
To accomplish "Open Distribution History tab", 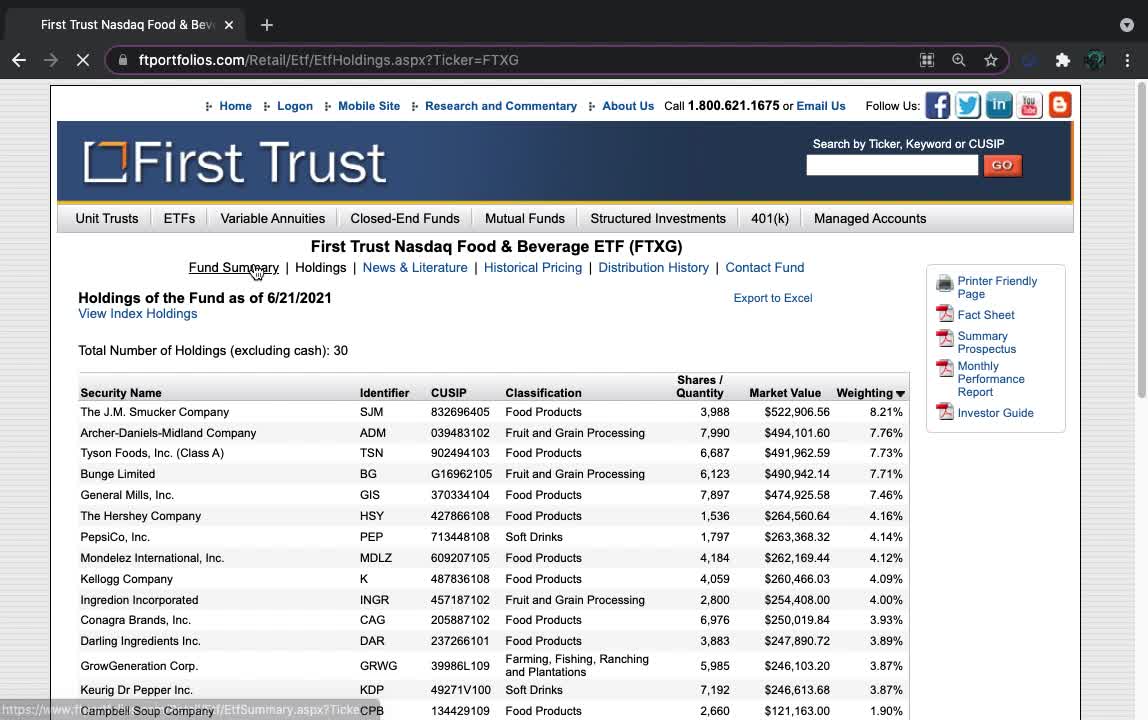I will coord(654,267).
